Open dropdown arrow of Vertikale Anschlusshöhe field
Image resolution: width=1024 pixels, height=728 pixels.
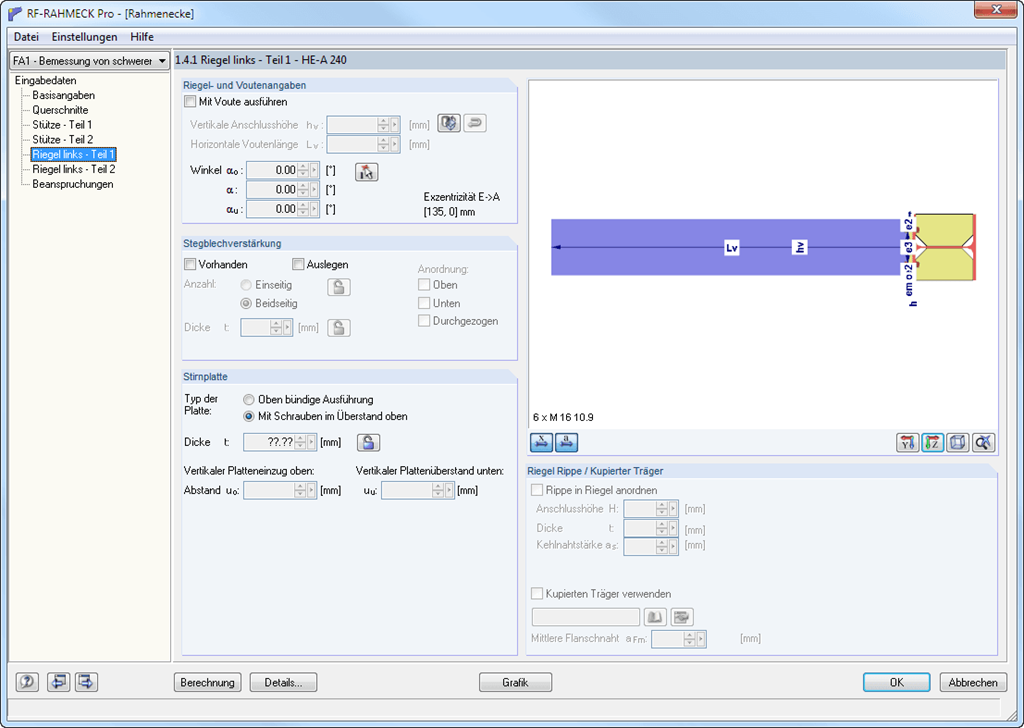point(394,124)
